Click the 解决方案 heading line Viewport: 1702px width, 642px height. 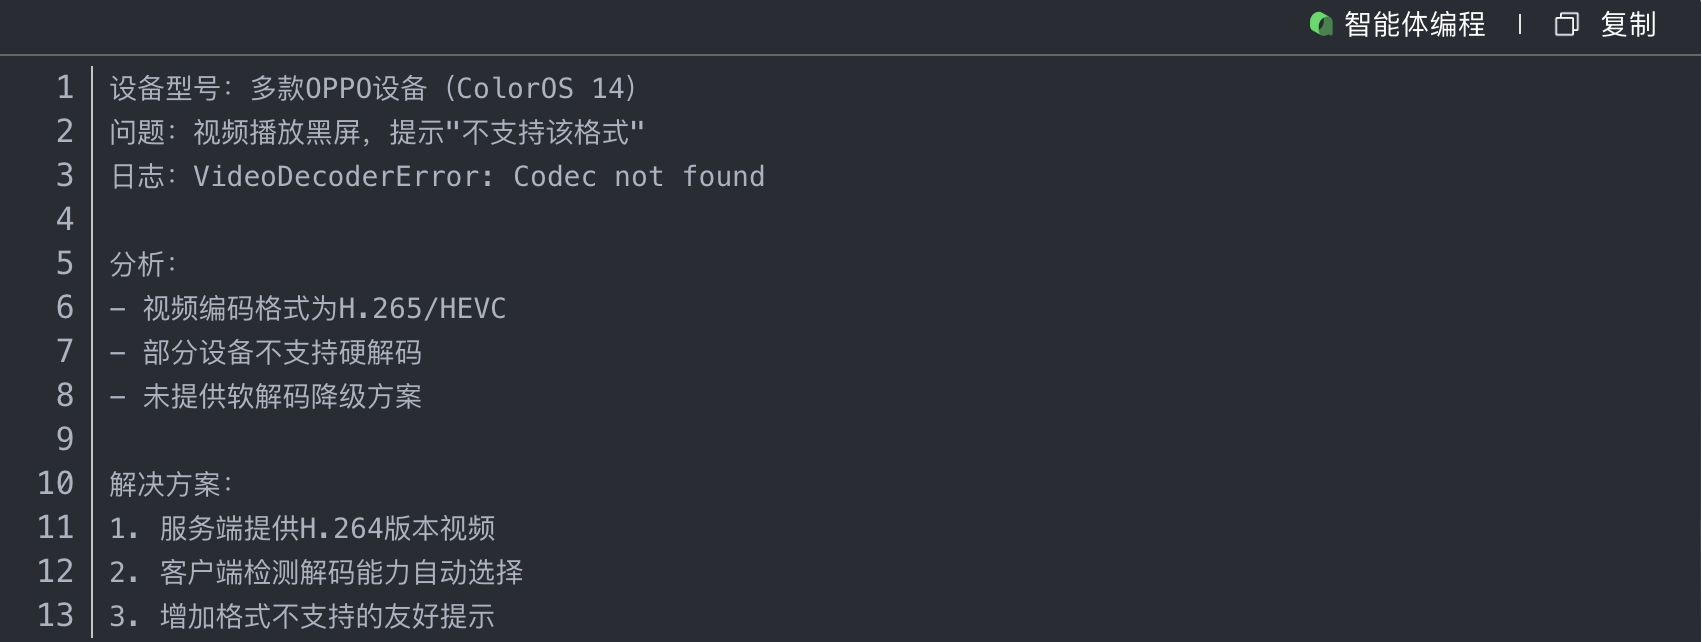click(171, 484)
